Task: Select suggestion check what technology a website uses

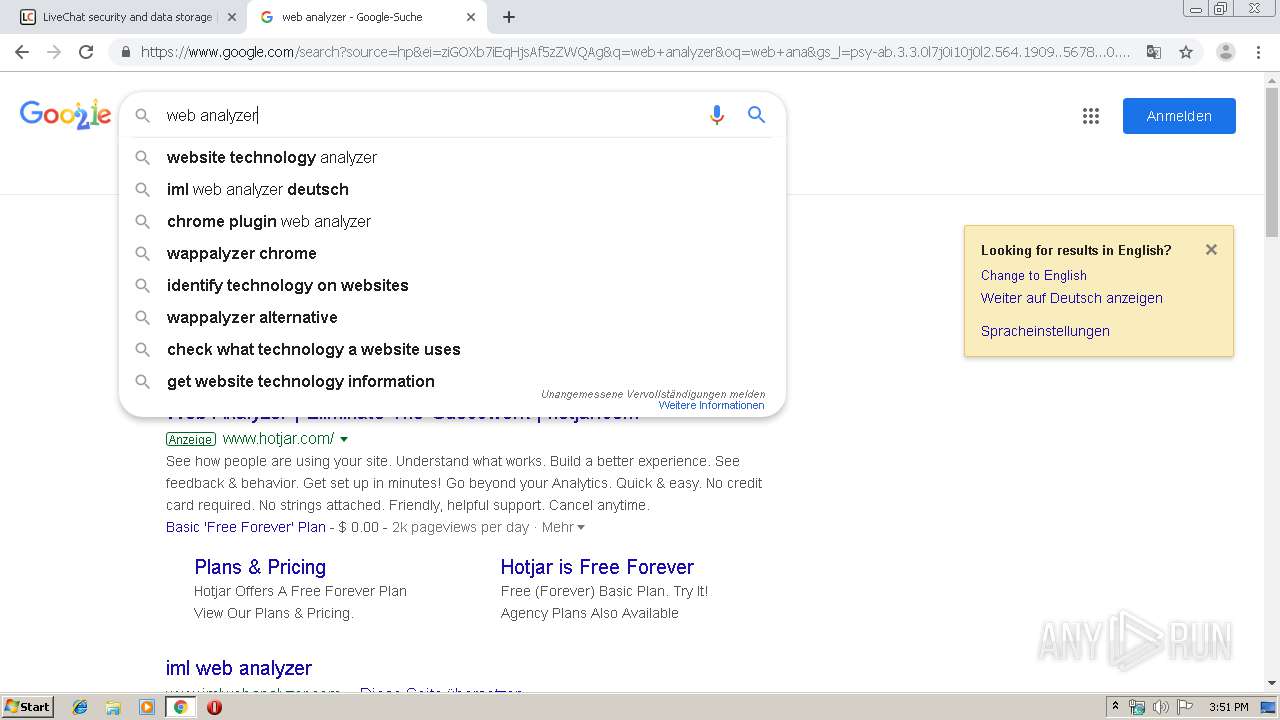Action: (x=452, y=349)
